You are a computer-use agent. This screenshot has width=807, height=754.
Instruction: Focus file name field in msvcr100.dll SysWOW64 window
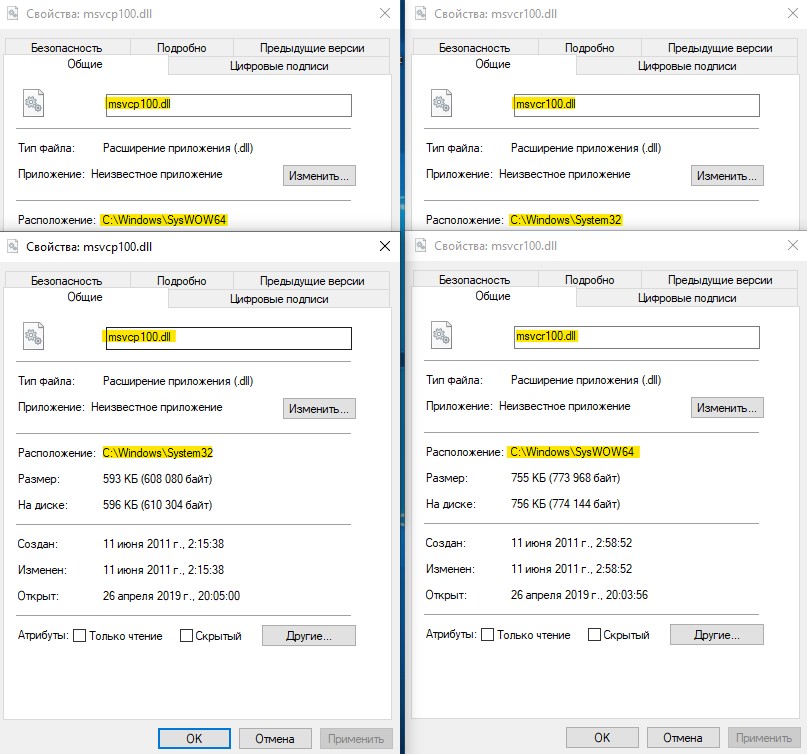(x=637, y=337)
